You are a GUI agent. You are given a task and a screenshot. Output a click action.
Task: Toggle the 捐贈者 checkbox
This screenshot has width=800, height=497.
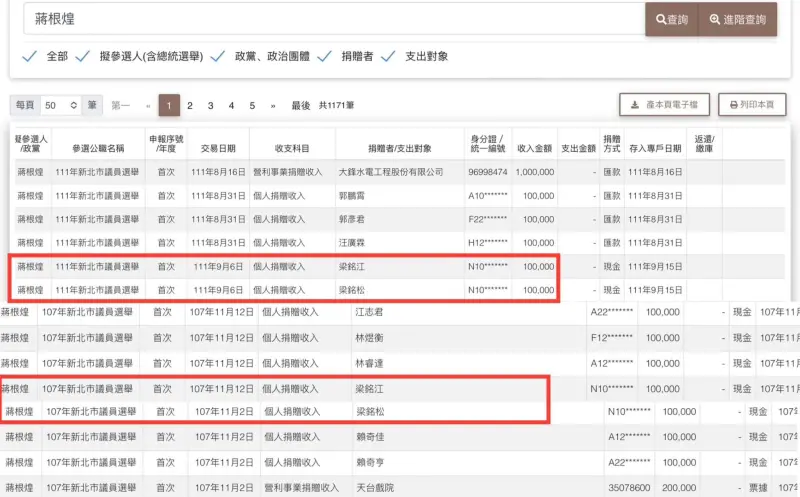[324, 56]
